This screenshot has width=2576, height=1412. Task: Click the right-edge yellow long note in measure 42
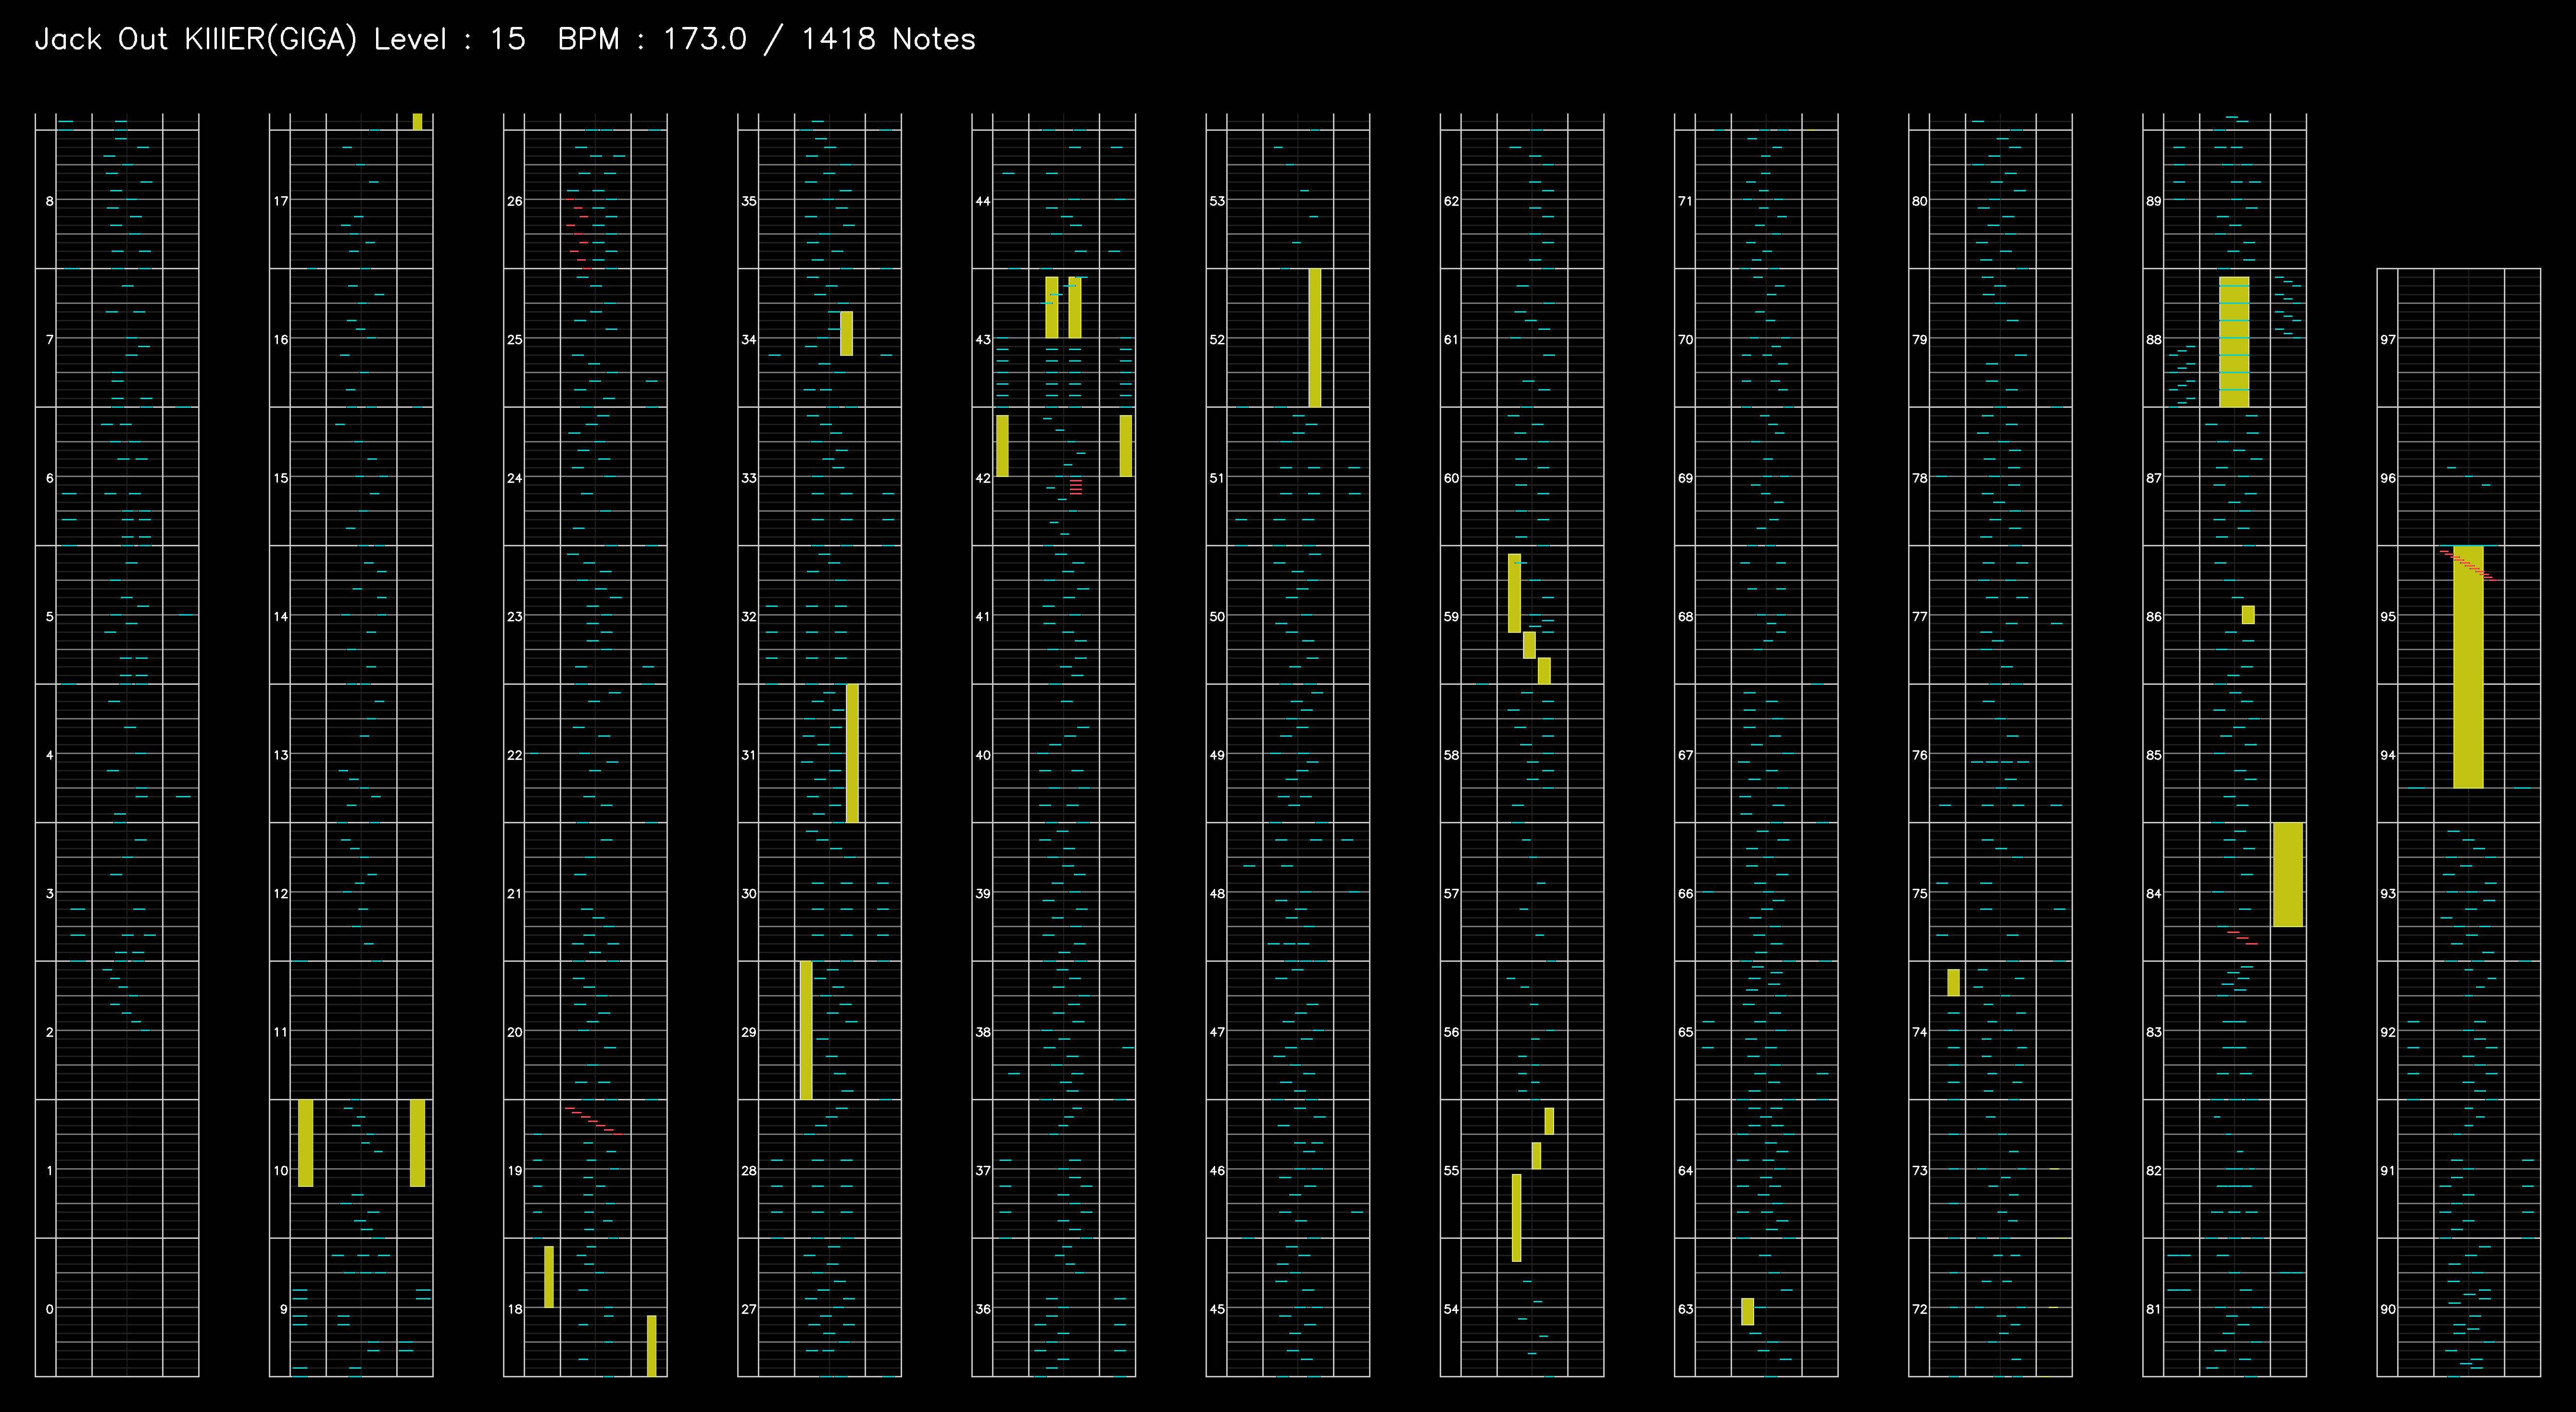(1125, 446)
